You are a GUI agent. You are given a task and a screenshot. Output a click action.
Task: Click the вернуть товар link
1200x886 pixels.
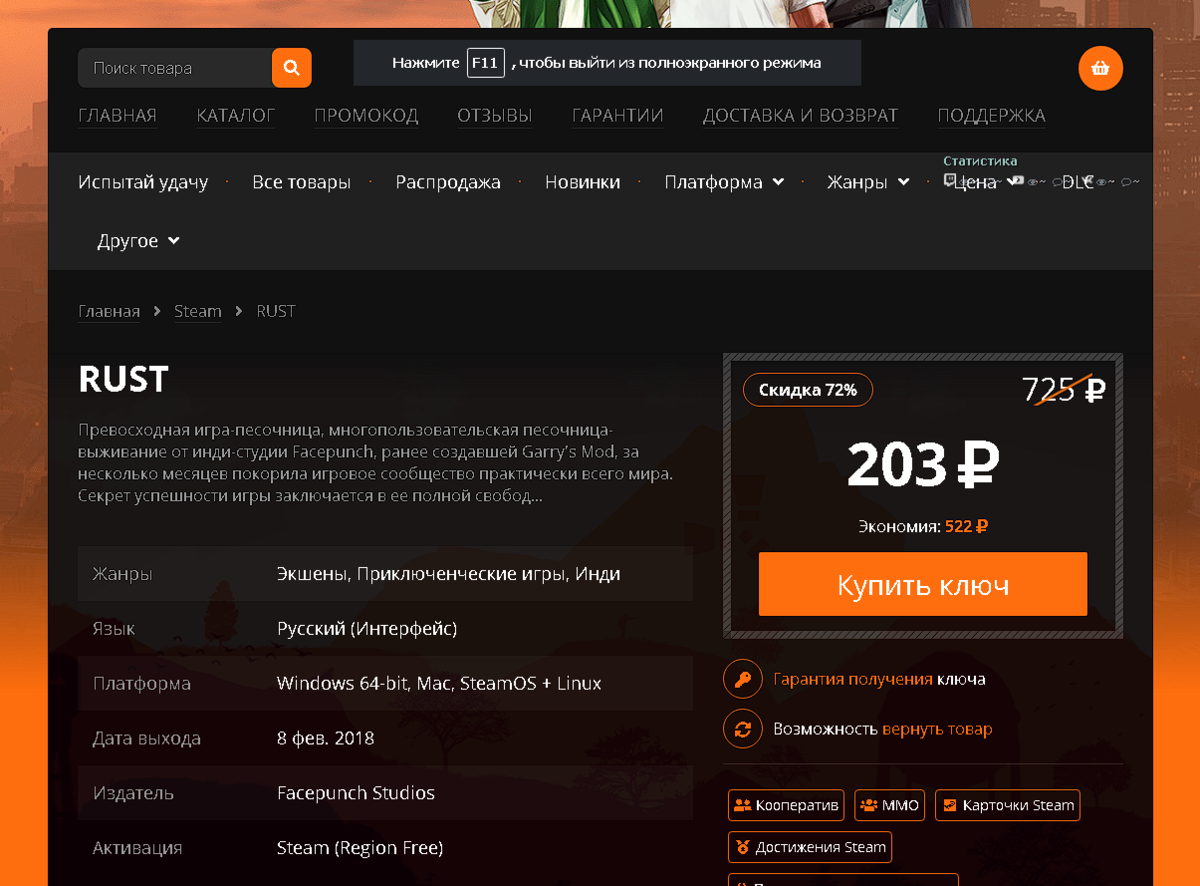[x=937, y=729]
